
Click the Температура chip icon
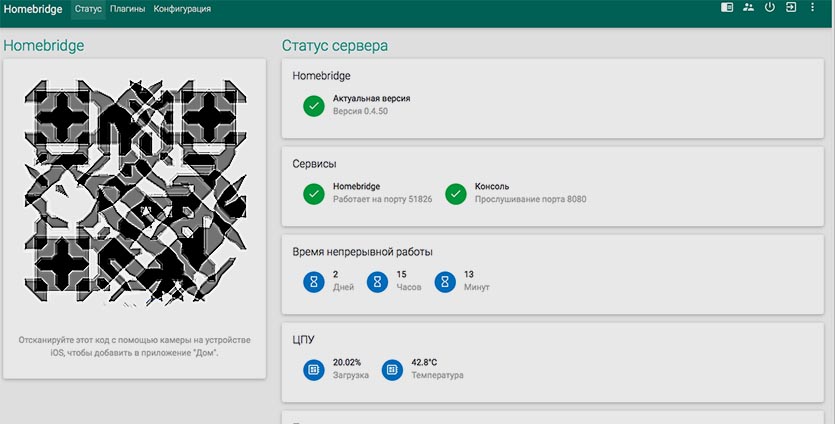[393, 369]
